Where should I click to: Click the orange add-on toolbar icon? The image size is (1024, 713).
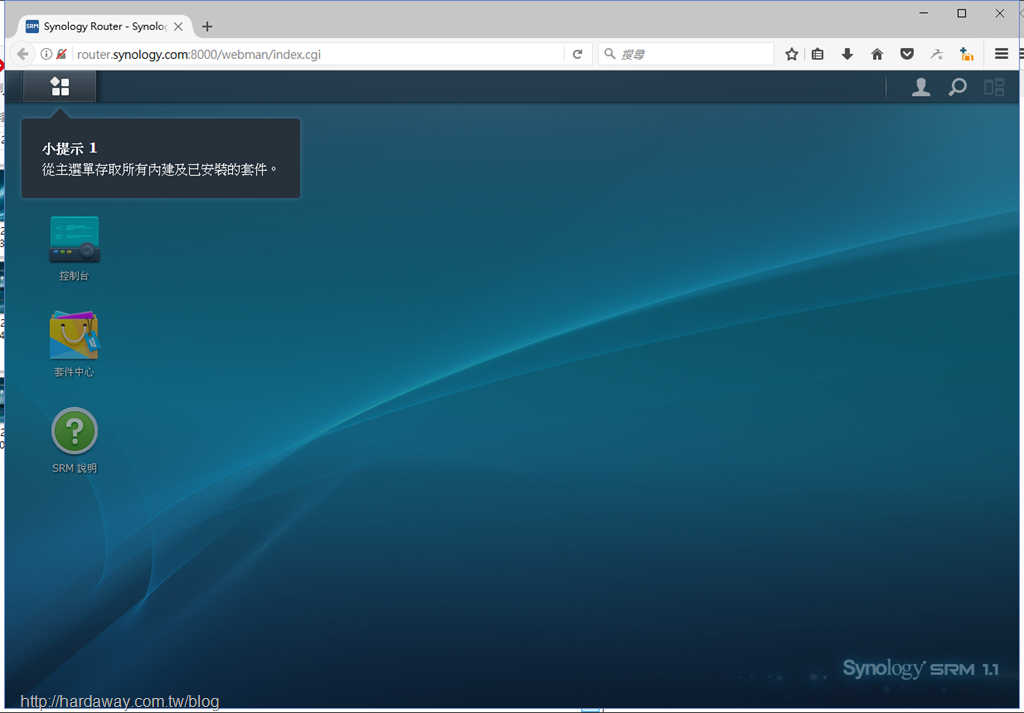[x=967, y=54]
